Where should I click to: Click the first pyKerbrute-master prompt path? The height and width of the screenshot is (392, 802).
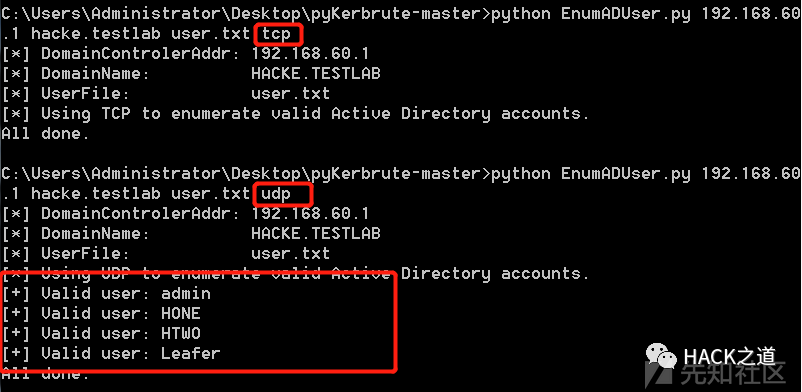click(x=386, y=14)
